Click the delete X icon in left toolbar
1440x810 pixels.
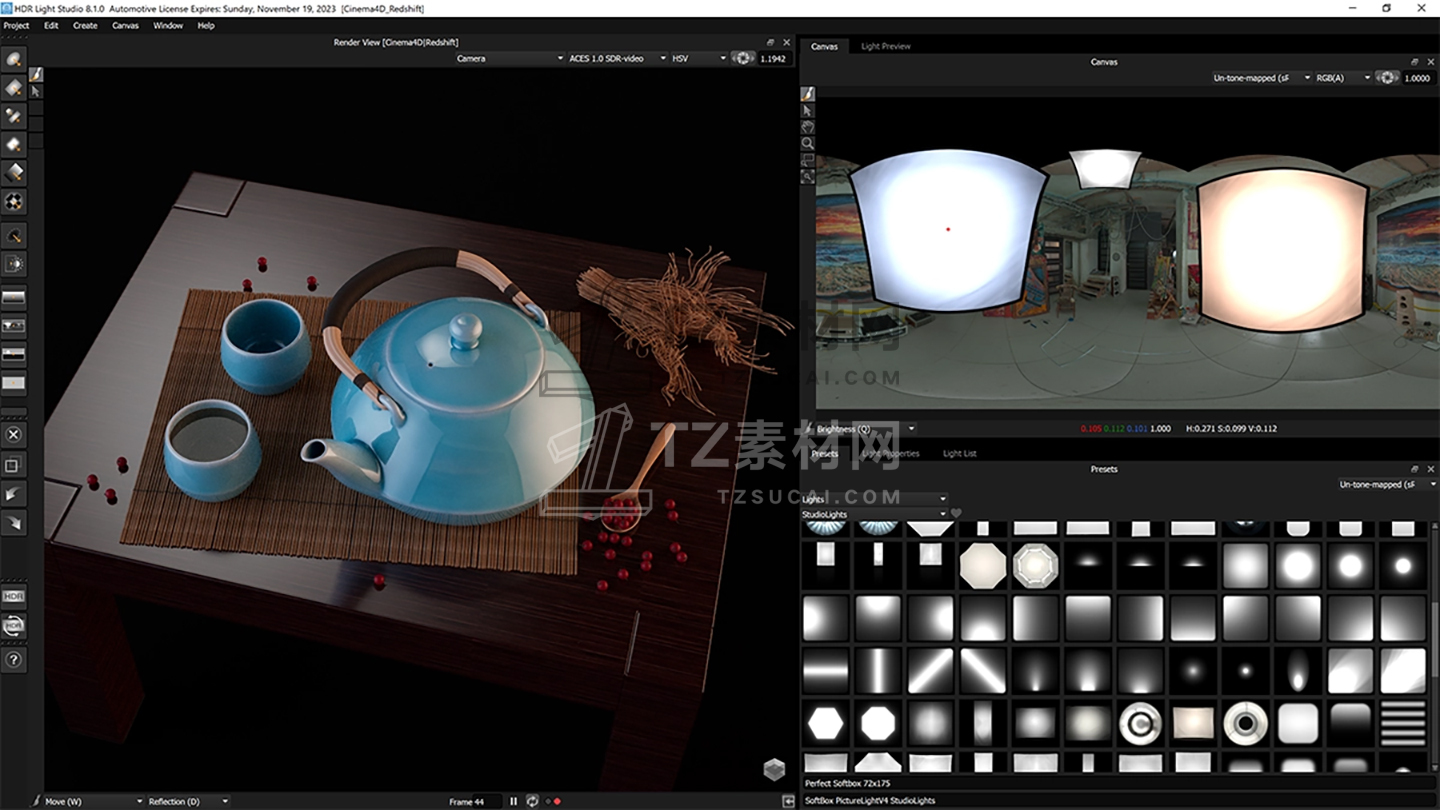point(13,435)
